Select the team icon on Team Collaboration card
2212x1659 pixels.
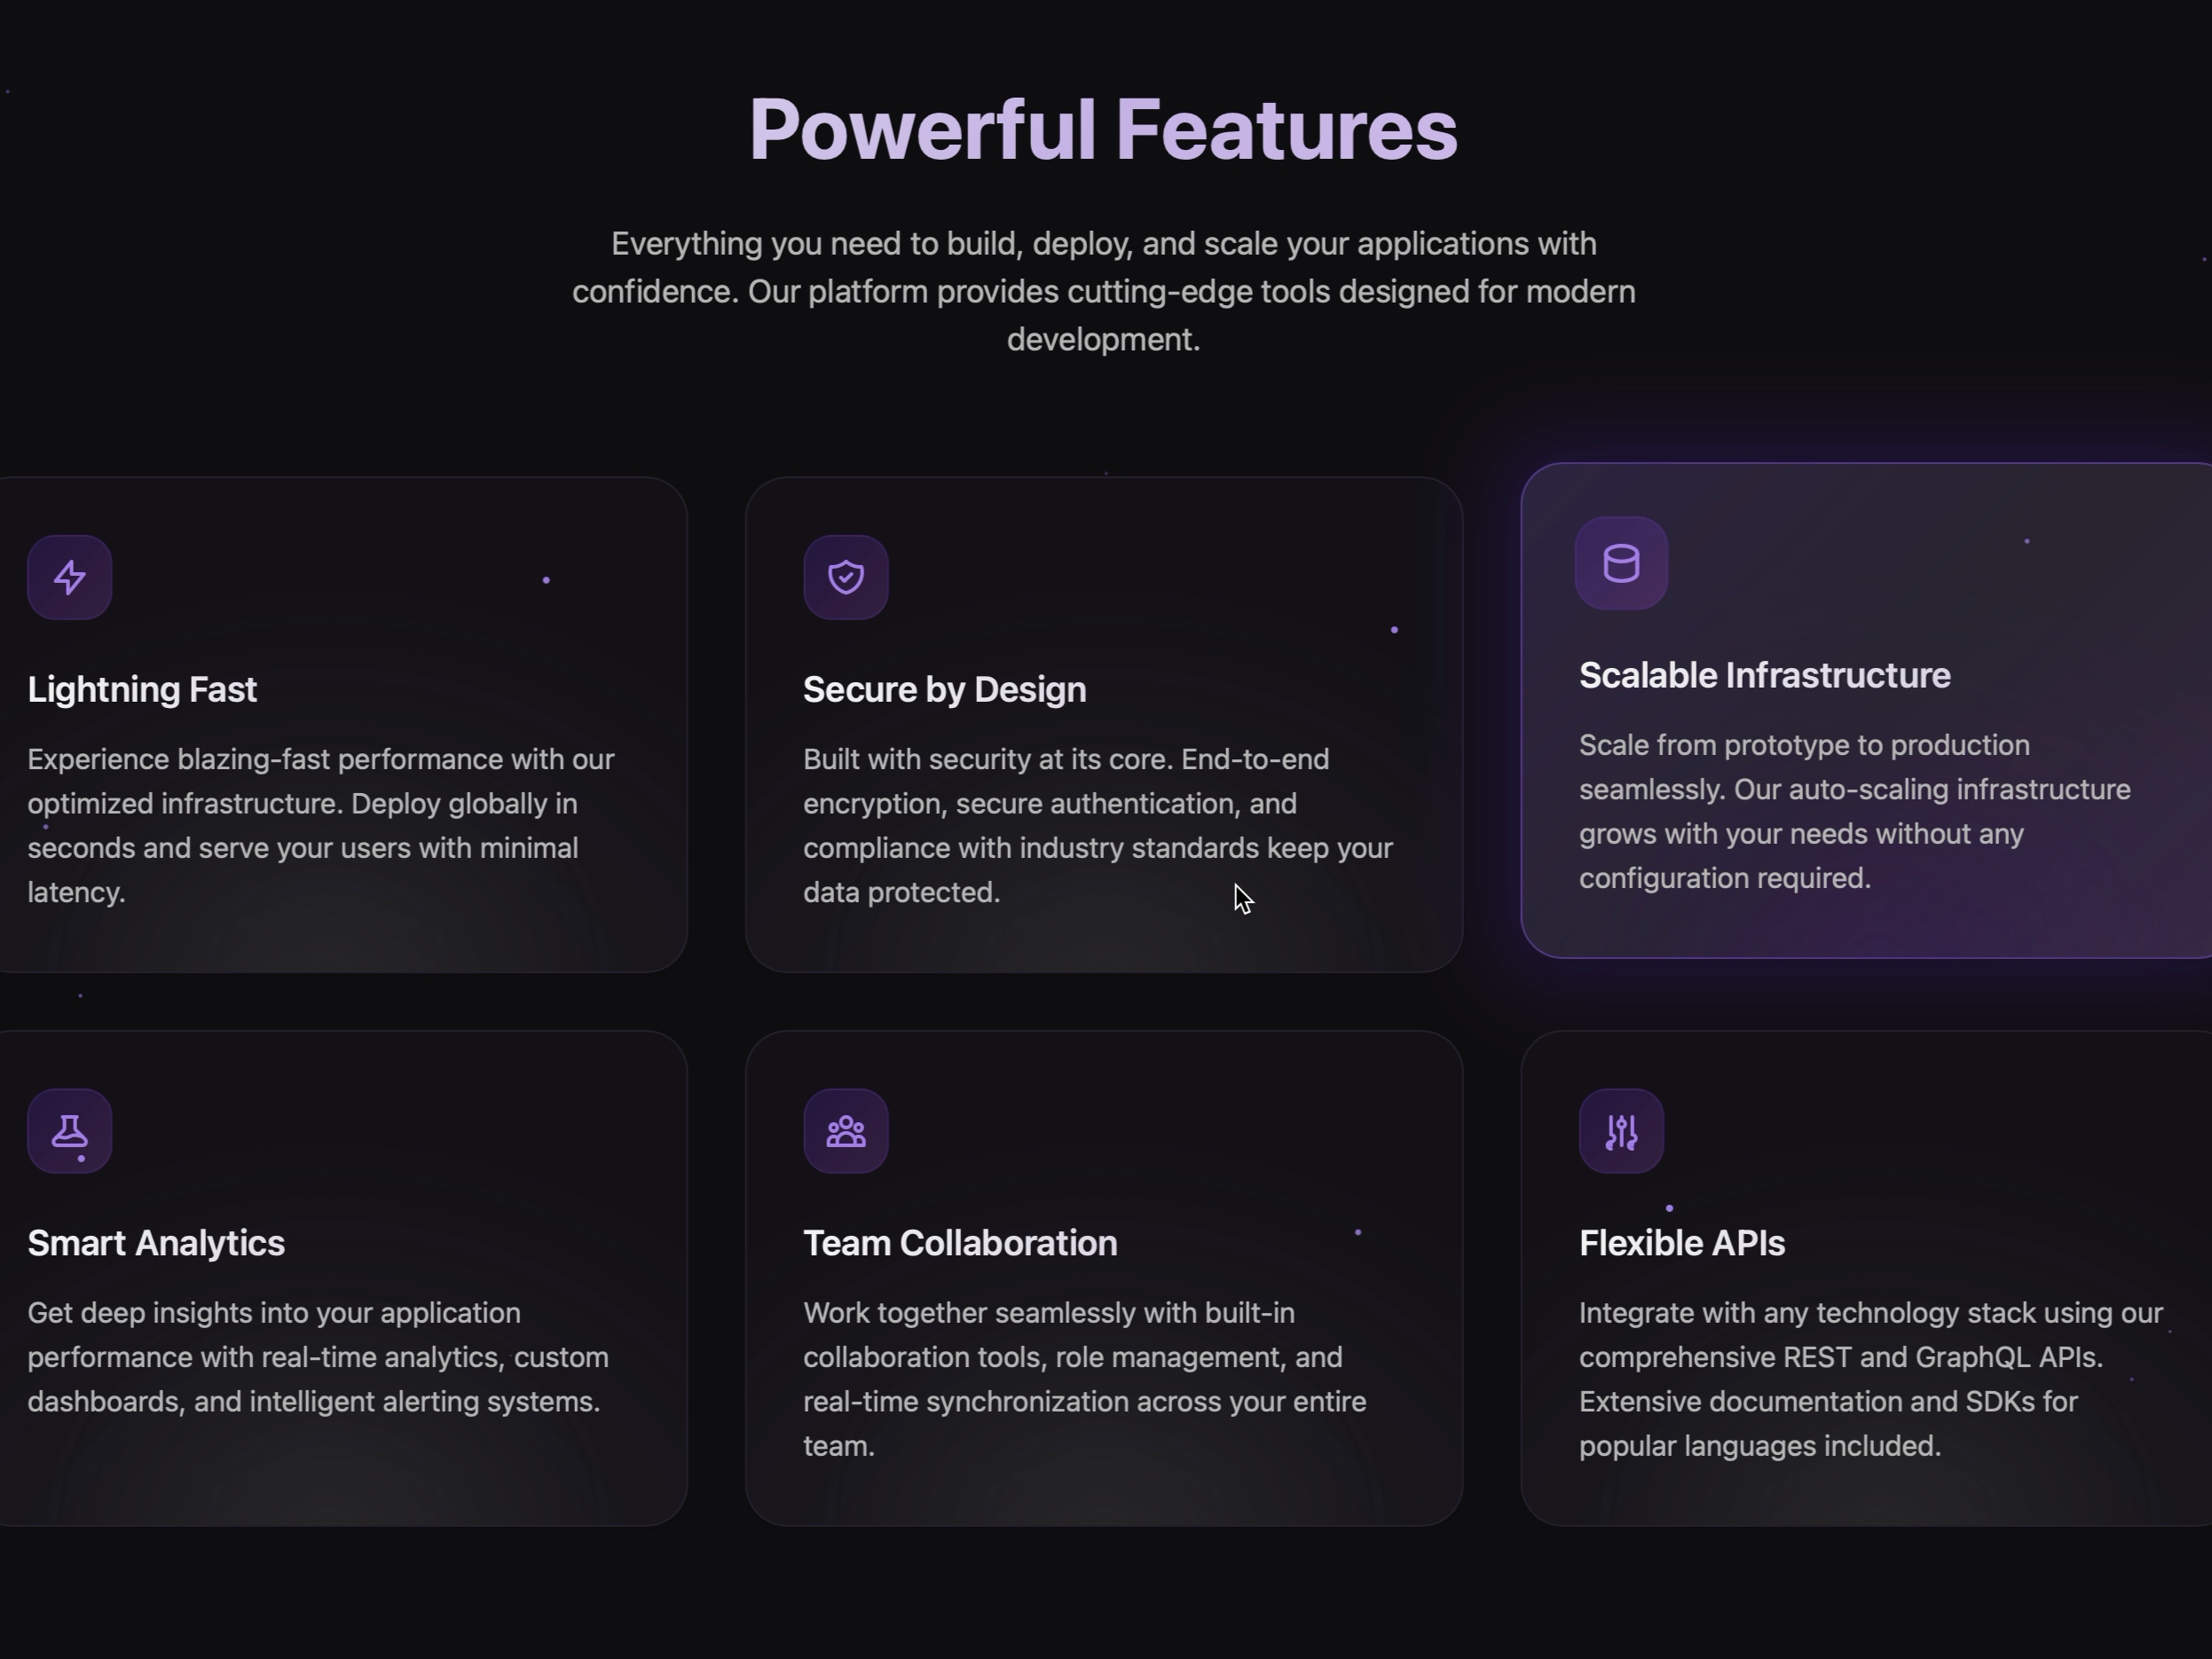(845, 1131)
